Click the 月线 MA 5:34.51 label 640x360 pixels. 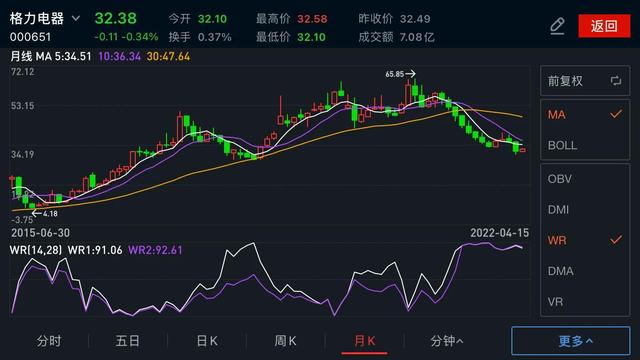click(51, 56)
